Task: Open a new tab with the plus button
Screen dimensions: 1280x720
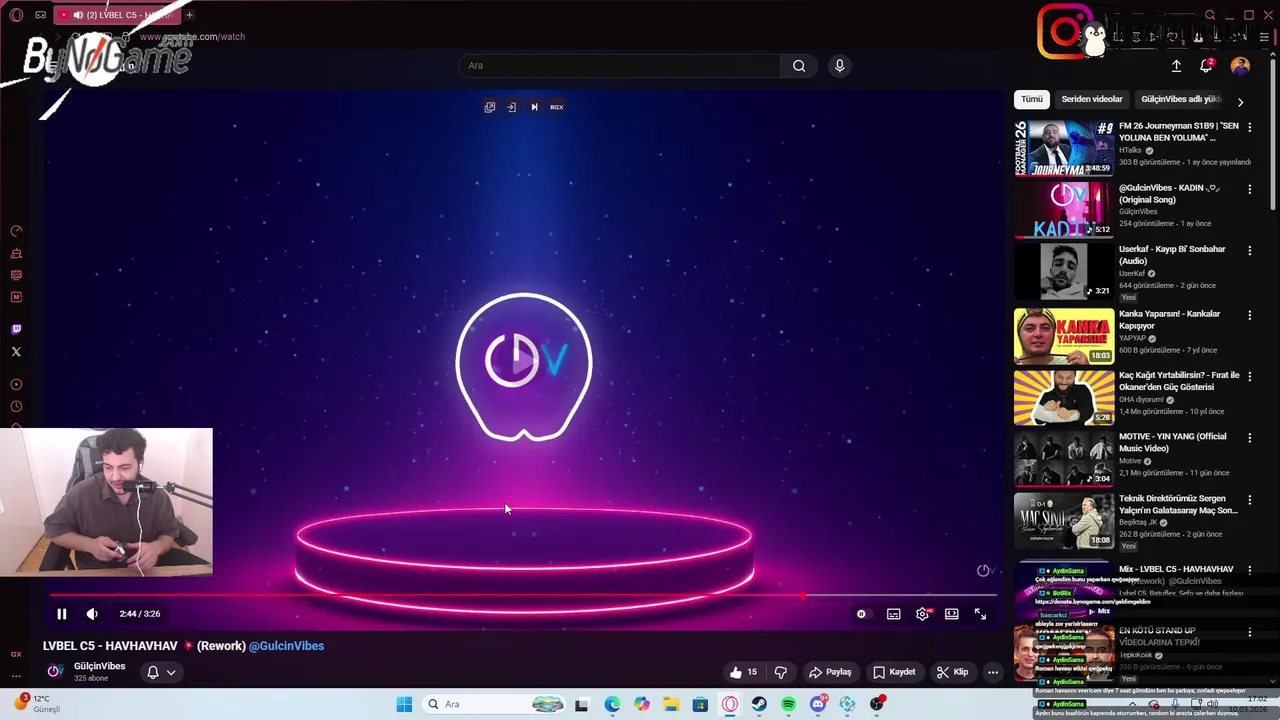Action: pyautogui.click(x=190, y=15)
